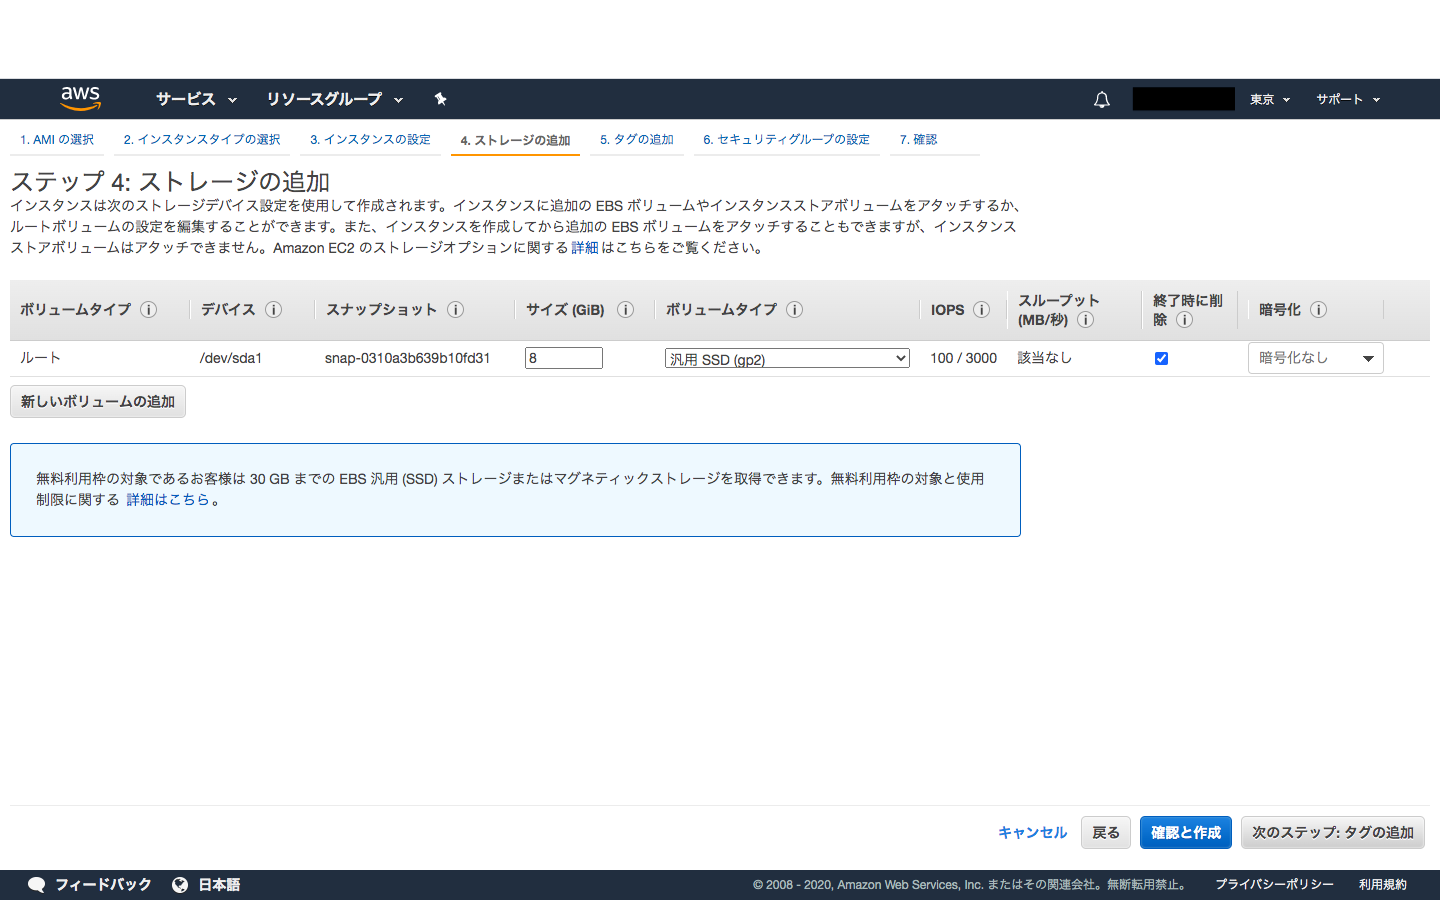Open the IOPS info tooltip
This screenshot has height=900, width=1440.
pyautogui.click(x=981, y=310)
